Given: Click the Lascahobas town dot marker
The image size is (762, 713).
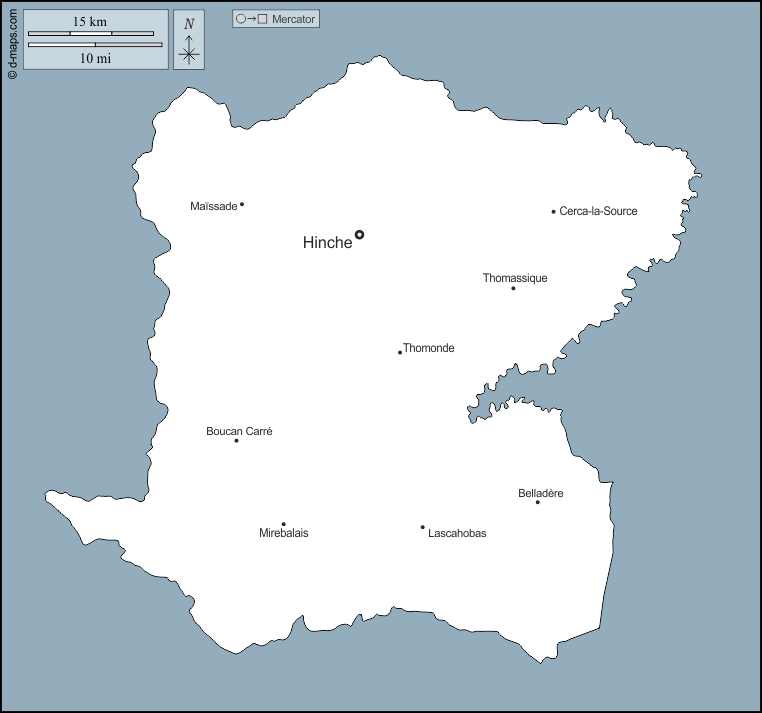Looking at the screenshot, I should click(x=422, y=527).
